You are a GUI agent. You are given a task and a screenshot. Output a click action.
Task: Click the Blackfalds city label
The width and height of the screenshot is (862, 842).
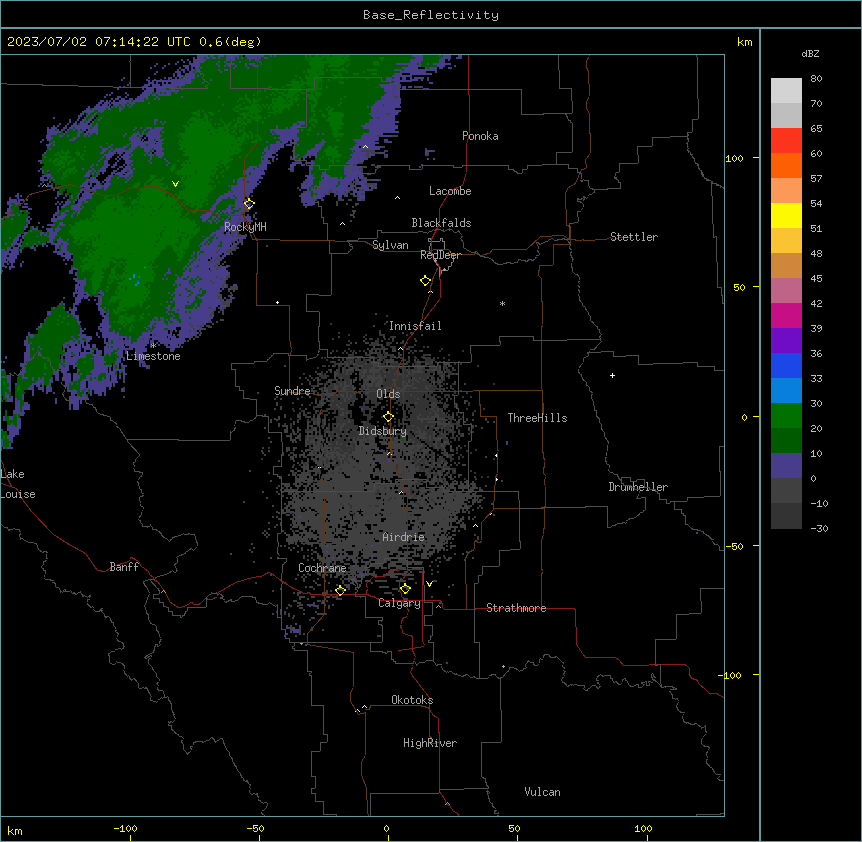tap(441, 223)
